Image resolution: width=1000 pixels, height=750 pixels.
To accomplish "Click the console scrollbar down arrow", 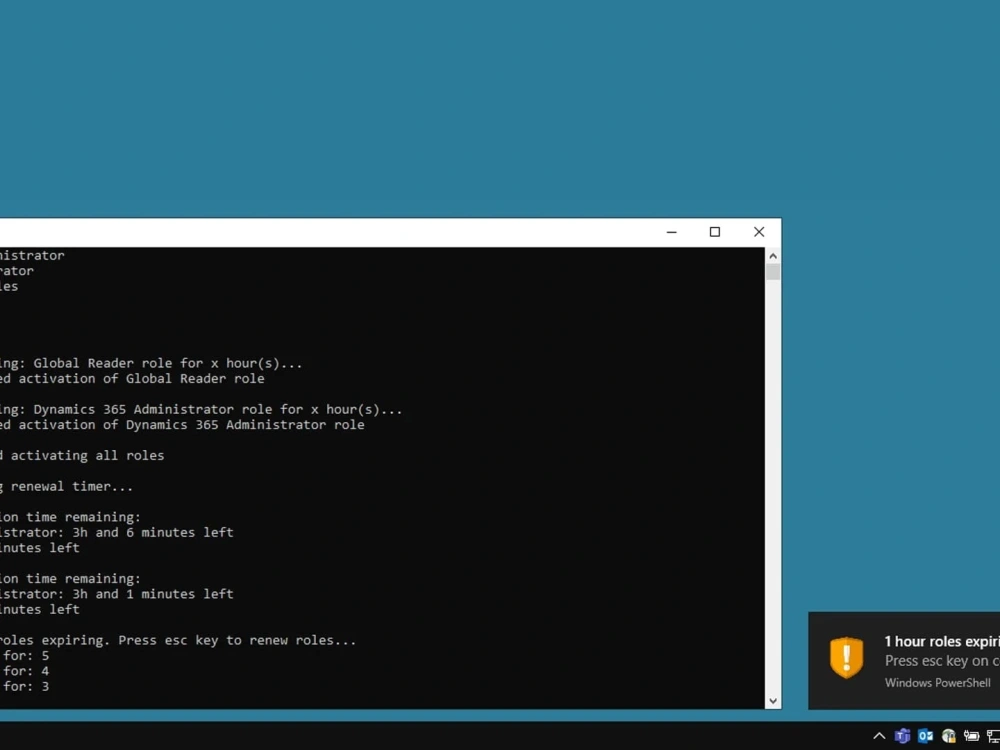I will 773,701.
